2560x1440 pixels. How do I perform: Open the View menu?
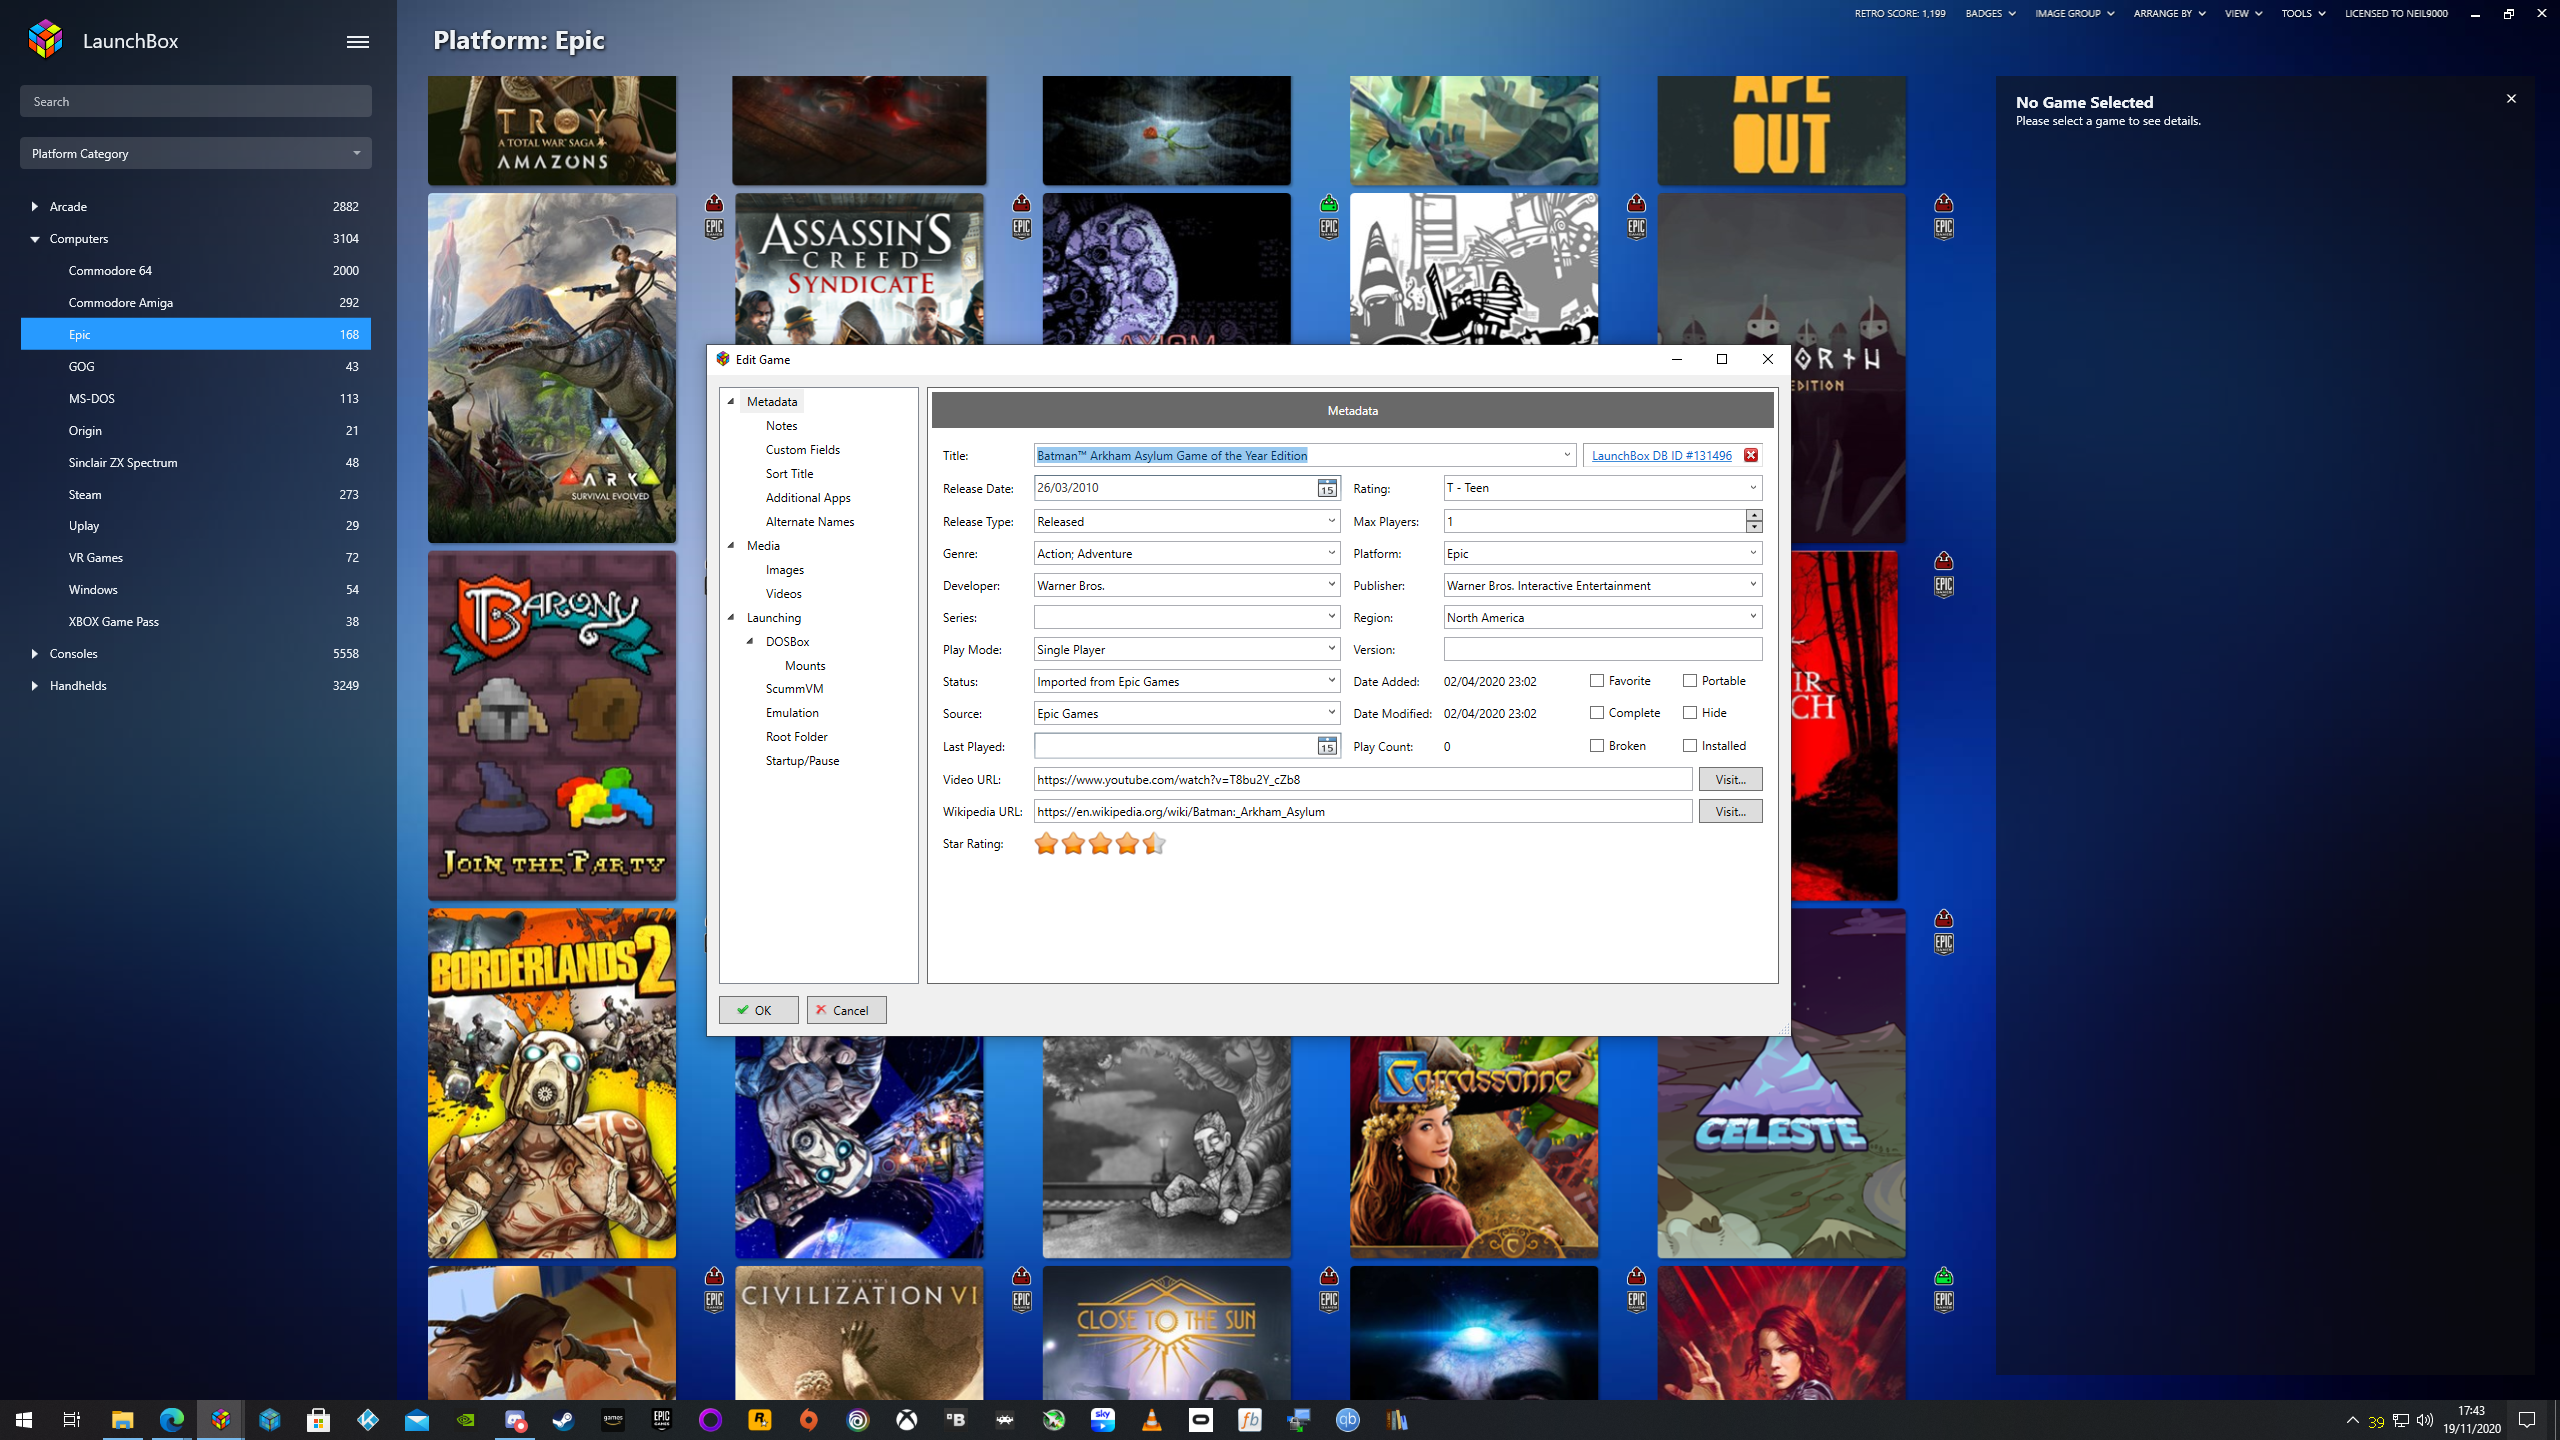(2243, 14)
